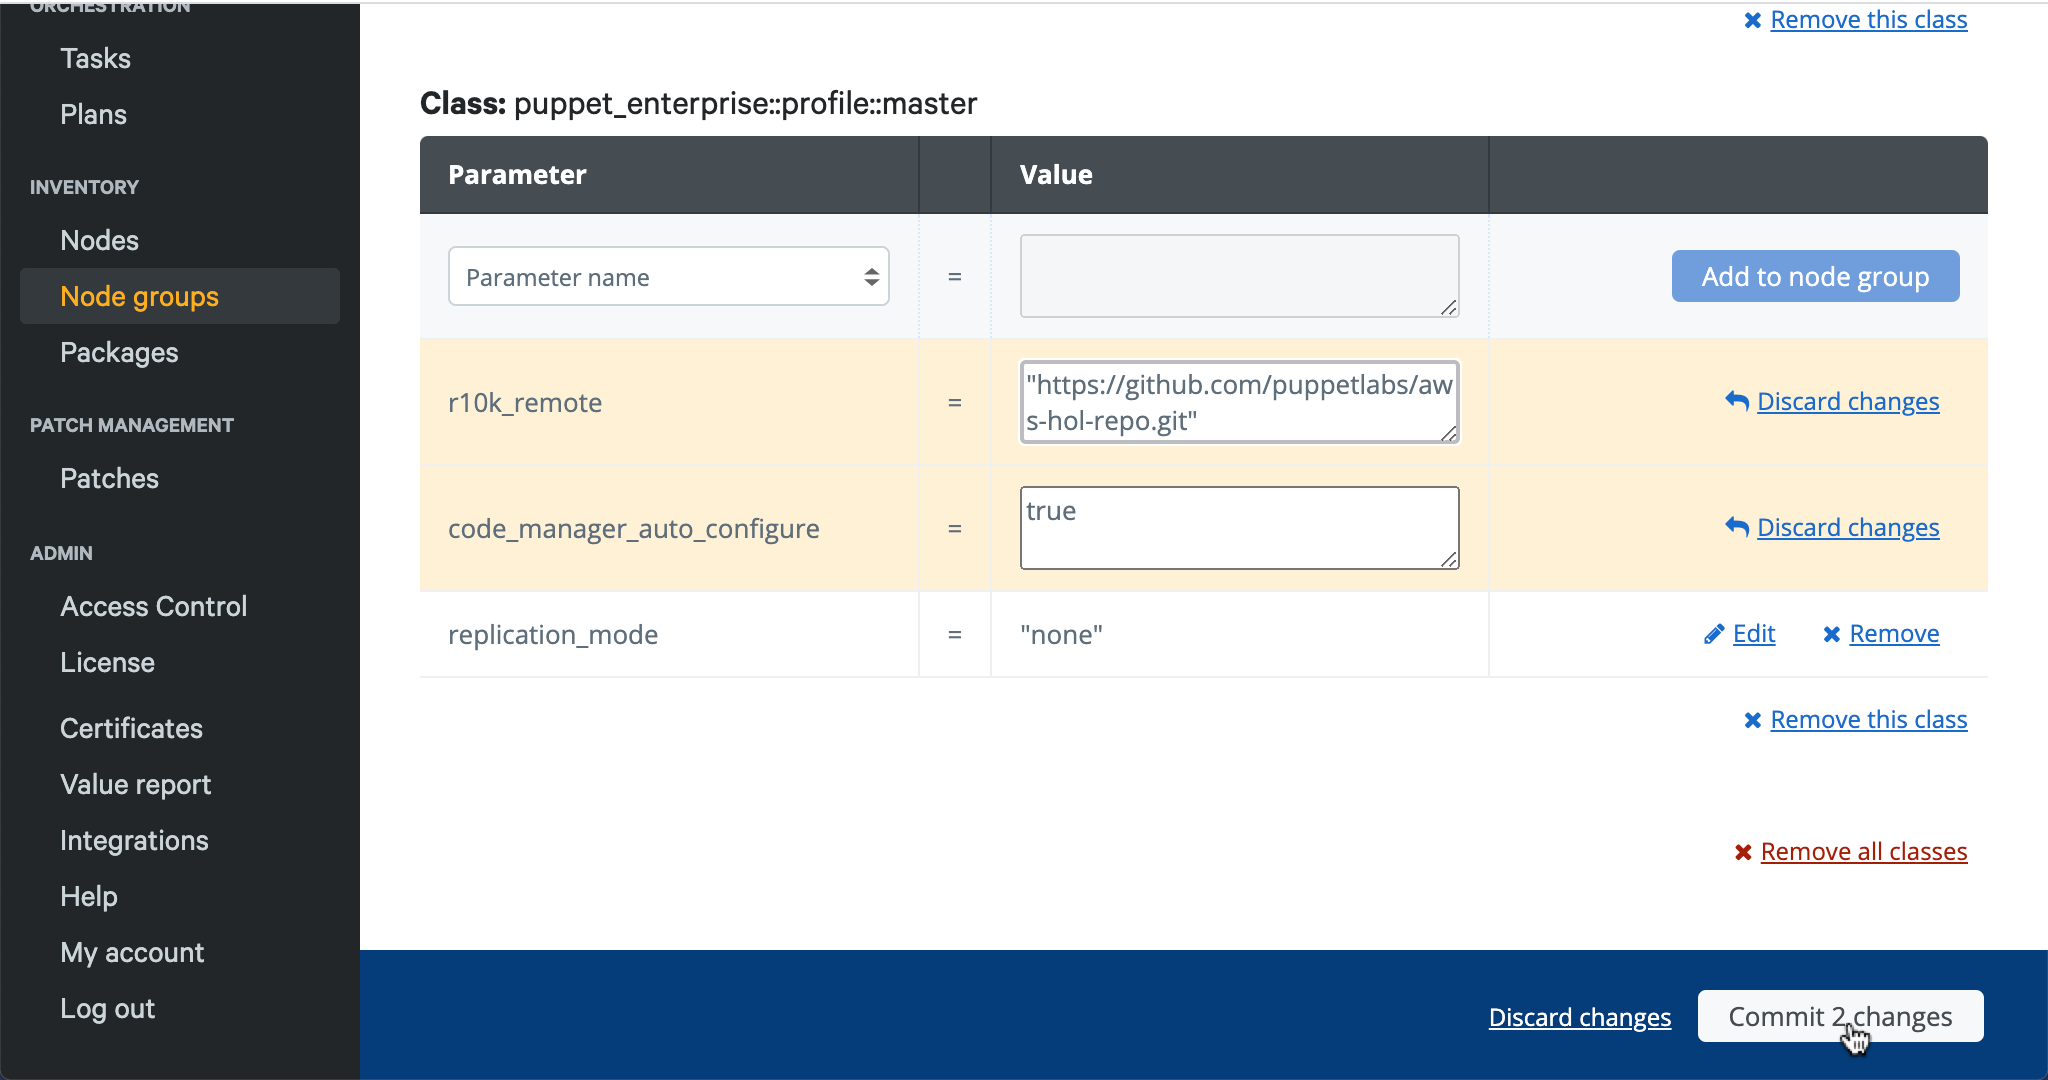Click the undo arrow icon for code_manager_auto_configure
This screenshot has width=2048, height=1080.
[1737, 527]
